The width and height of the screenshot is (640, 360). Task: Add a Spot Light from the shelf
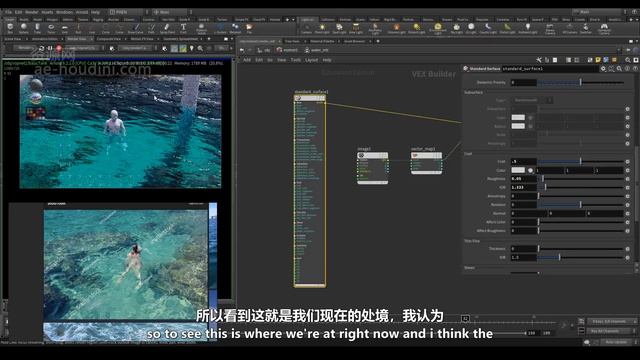click(339, 28)
